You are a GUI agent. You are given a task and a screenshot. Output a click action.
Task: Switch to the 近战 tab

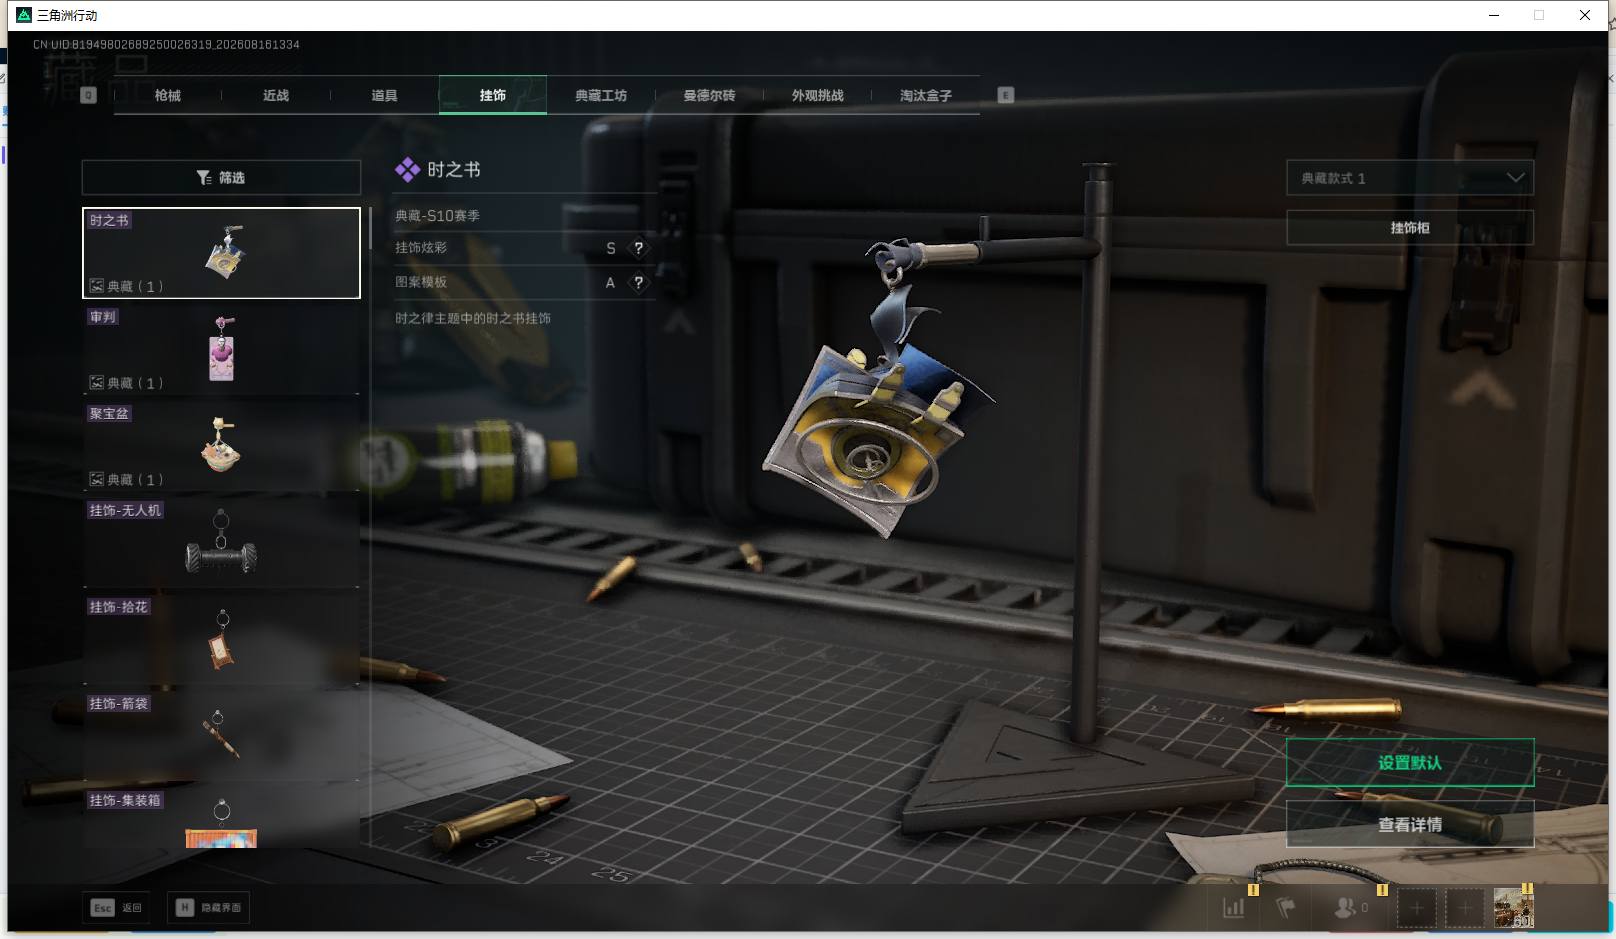point(276,95)
